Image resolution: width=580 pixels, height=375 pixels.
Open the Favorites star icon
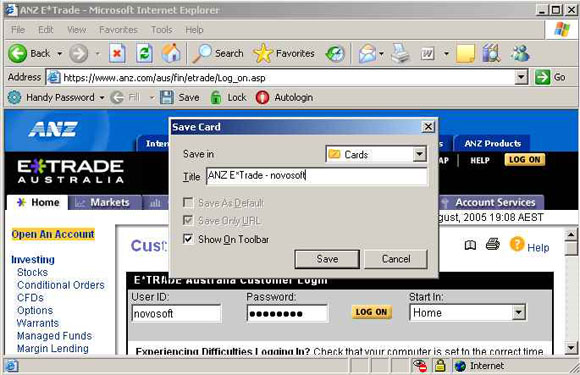point(263,53)
